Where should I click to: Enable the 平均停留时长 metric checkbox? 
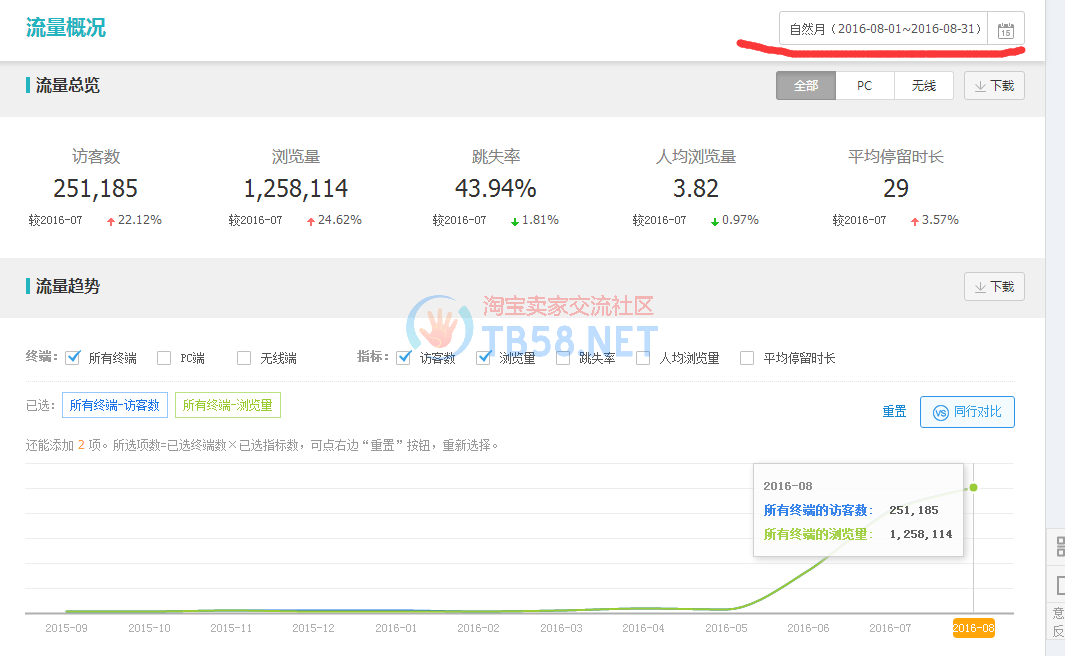pos(747,358)
